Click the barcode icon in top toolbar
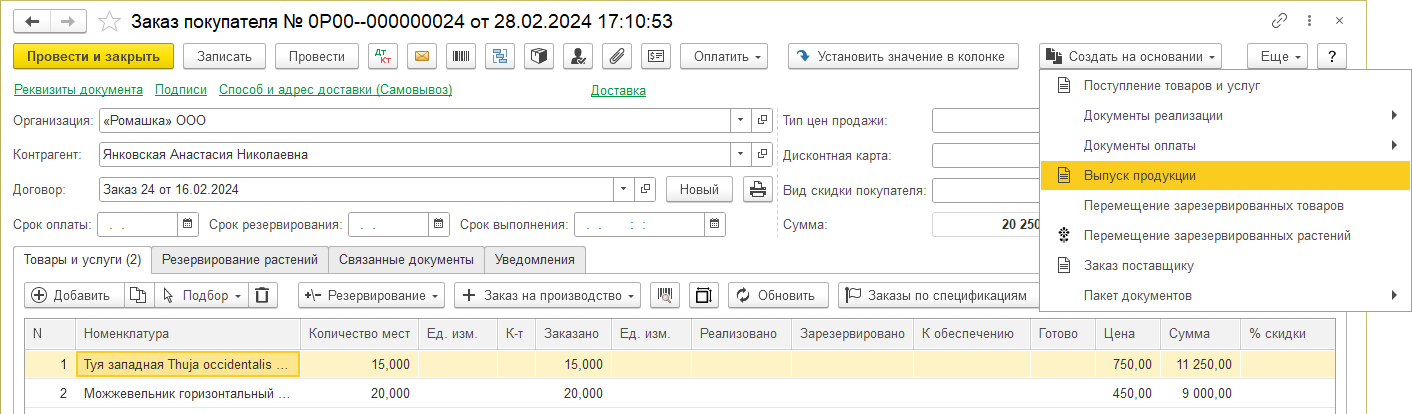 click(460, 57)
